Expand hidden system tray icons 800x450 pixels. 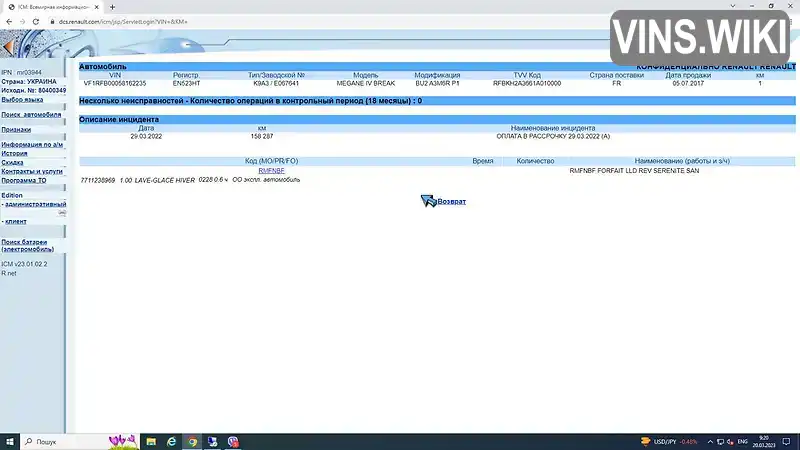pos(710,441)
